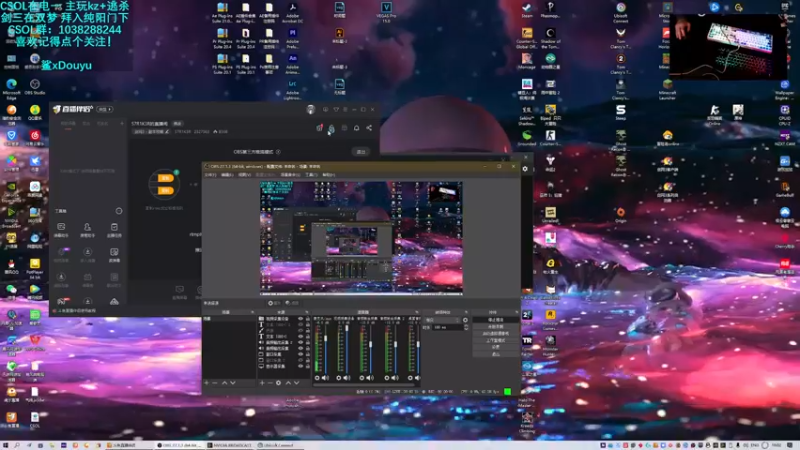800x450 pixels.
Task: Move scene down with down arrow in scenes toolbar
Action: 233,383
